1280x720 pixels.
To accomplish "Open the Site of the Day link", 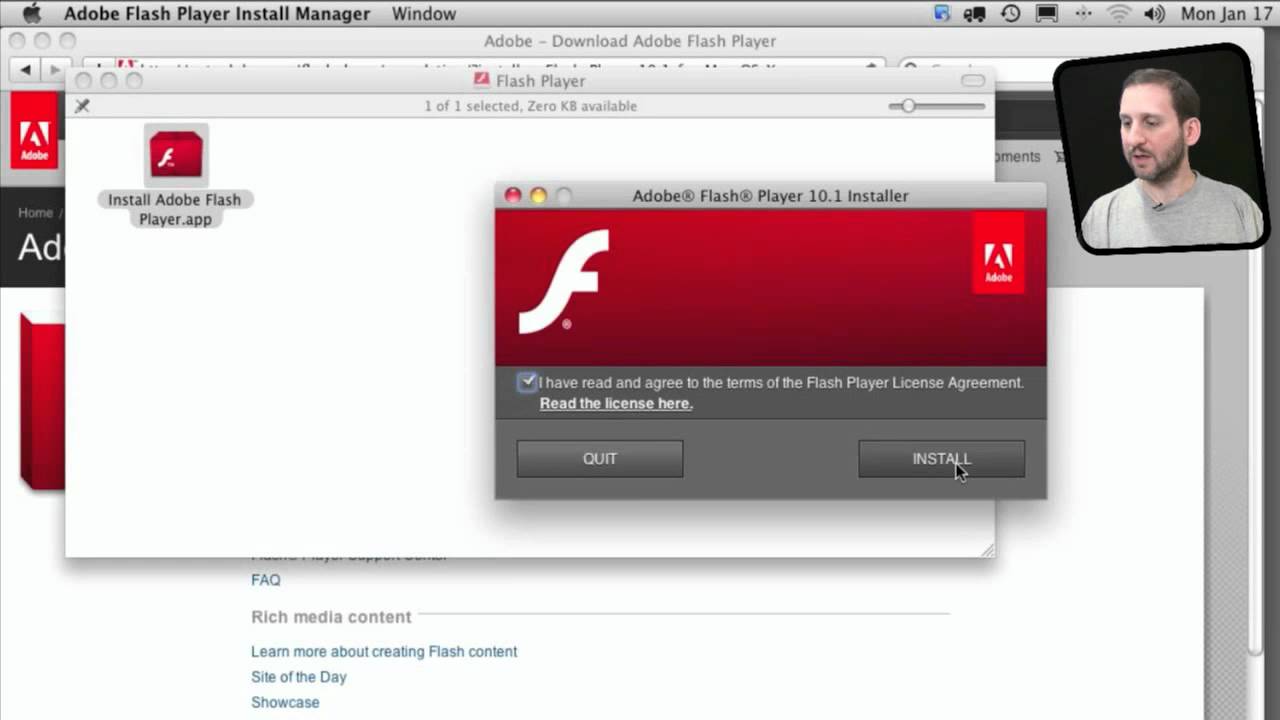I will pyautogui.click(x=299, y=677).
